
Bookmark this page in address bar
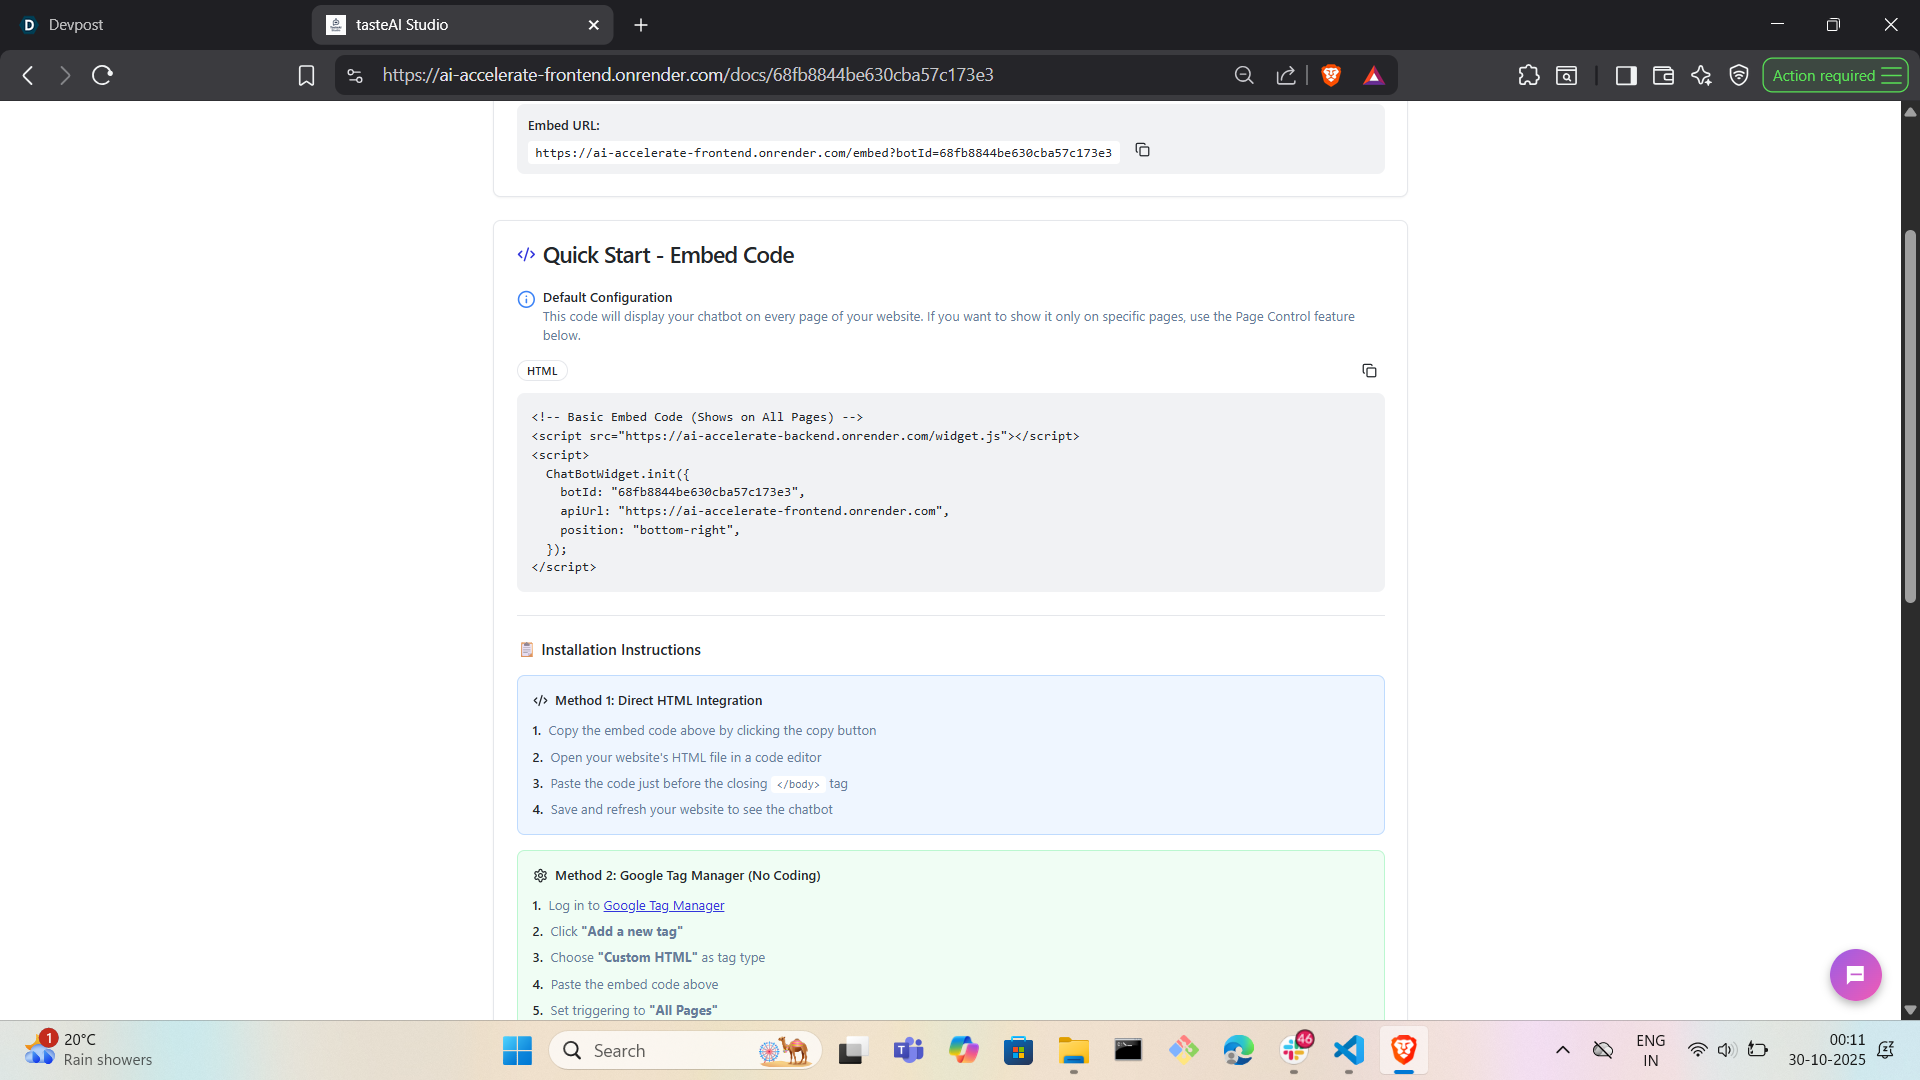click(x=306, y=75)
